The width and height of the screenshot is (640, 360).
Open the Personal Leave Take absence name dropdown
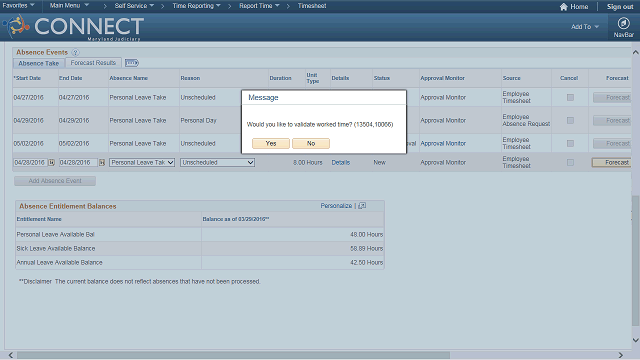(142, 162)
